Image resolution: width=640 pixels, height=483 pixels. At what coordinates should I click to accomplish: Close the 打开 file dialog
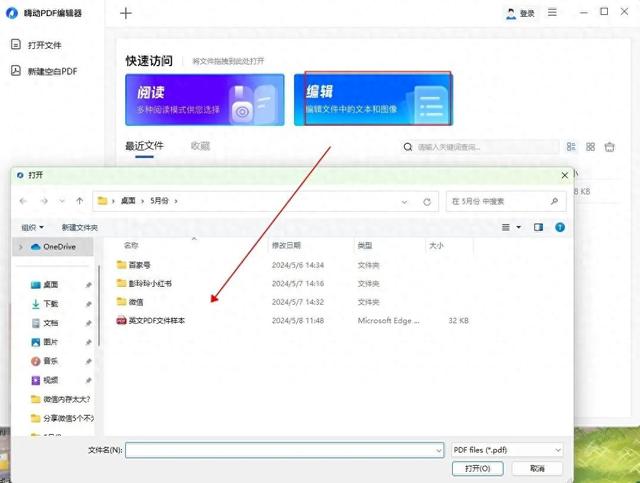(x=564, y=176)
